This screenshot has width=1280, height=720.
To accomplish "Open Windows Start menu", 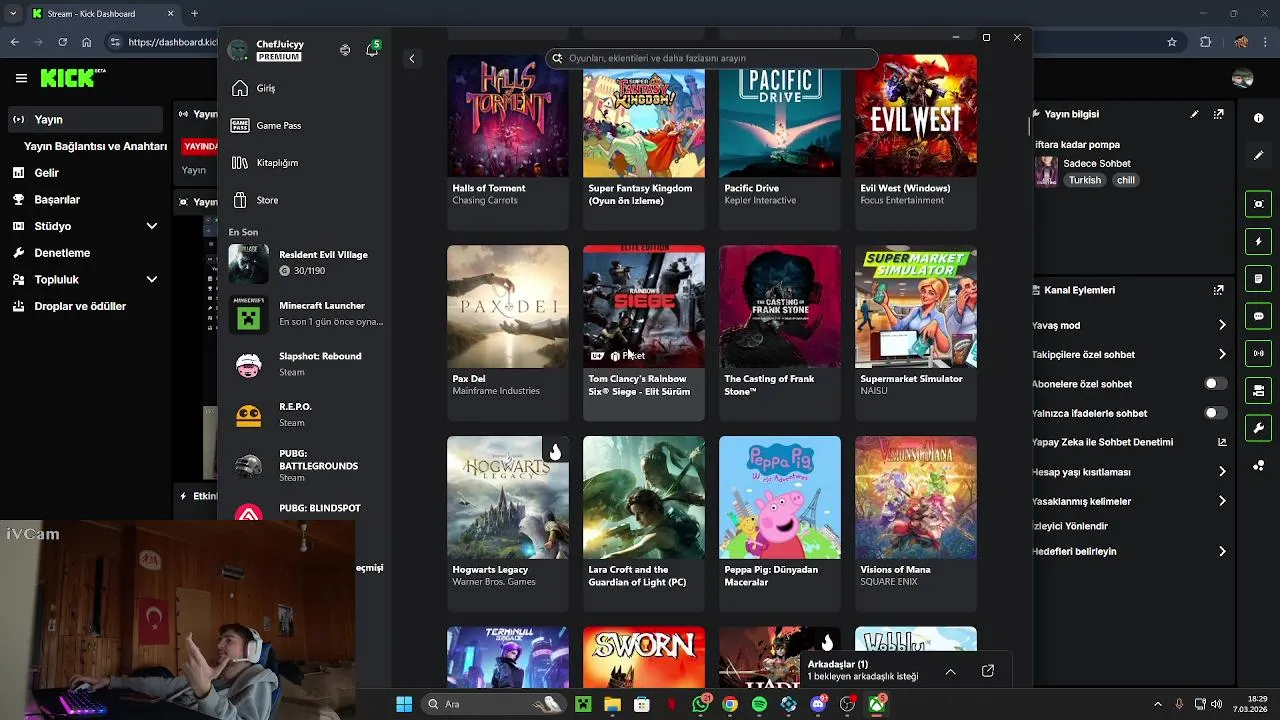I will pyautogui.click(x=404, y=704).
